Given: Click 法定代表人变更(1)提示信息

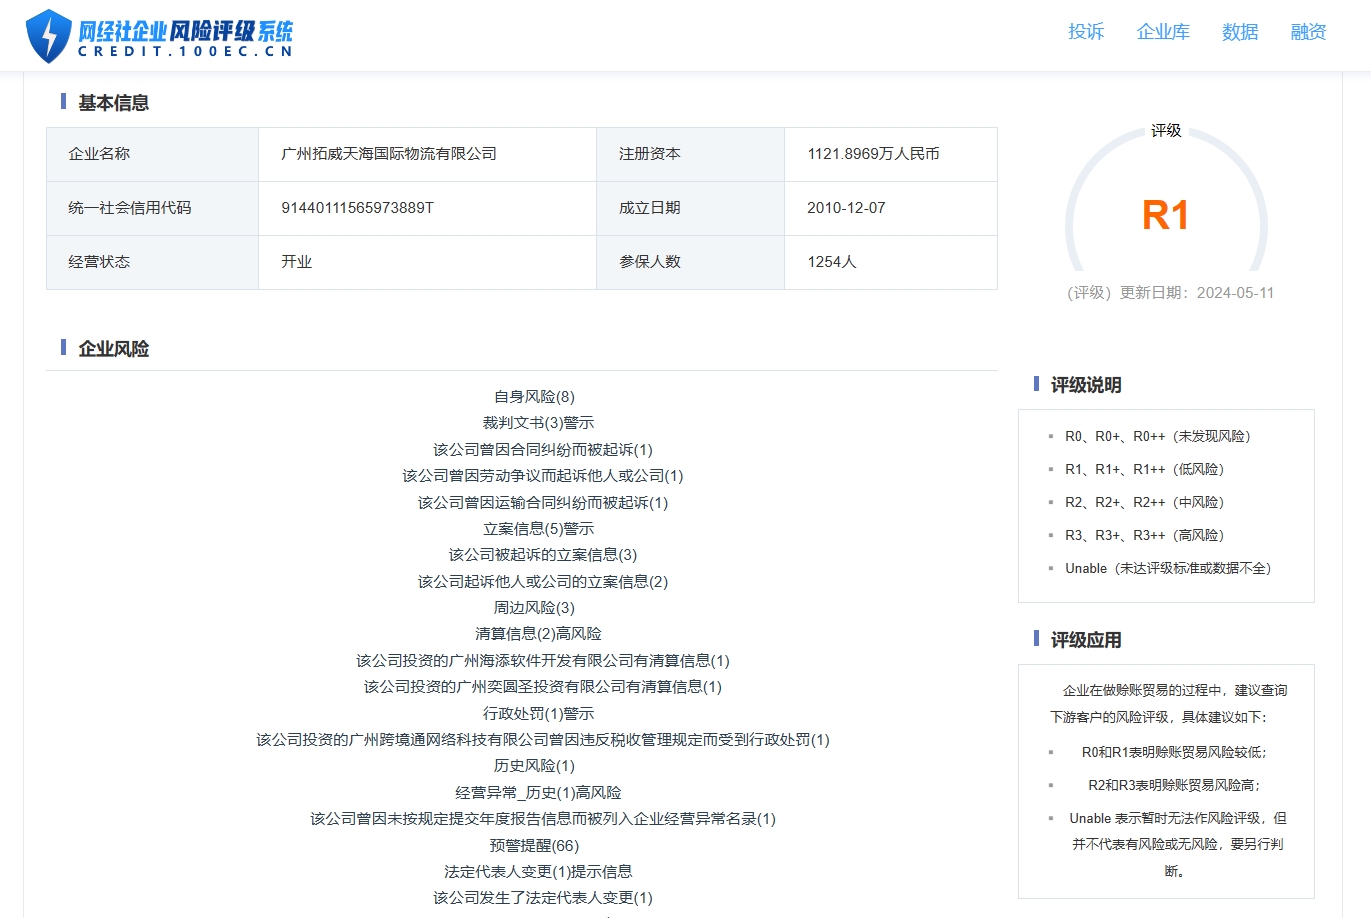Looking at the screenshot, I should 538,872.
